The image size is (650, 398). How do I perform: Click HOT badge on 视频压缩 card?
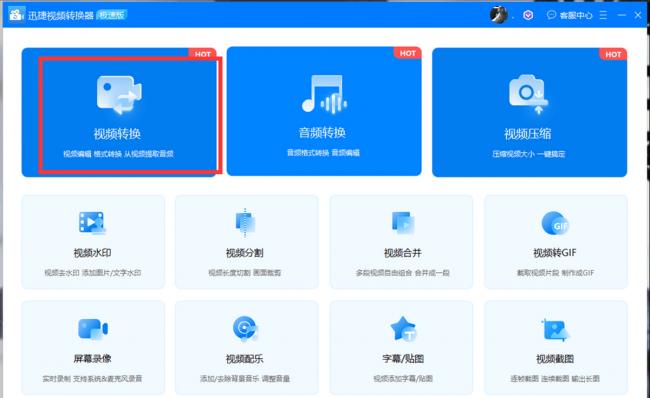point(613,54)
